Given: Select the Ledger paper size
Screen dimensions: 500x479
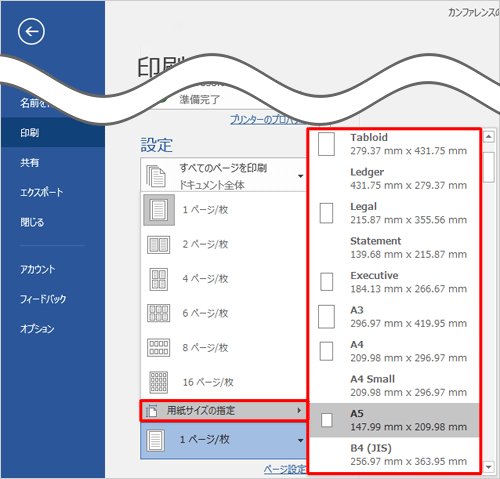Looking at the screenshot, I should click(394, 179).
